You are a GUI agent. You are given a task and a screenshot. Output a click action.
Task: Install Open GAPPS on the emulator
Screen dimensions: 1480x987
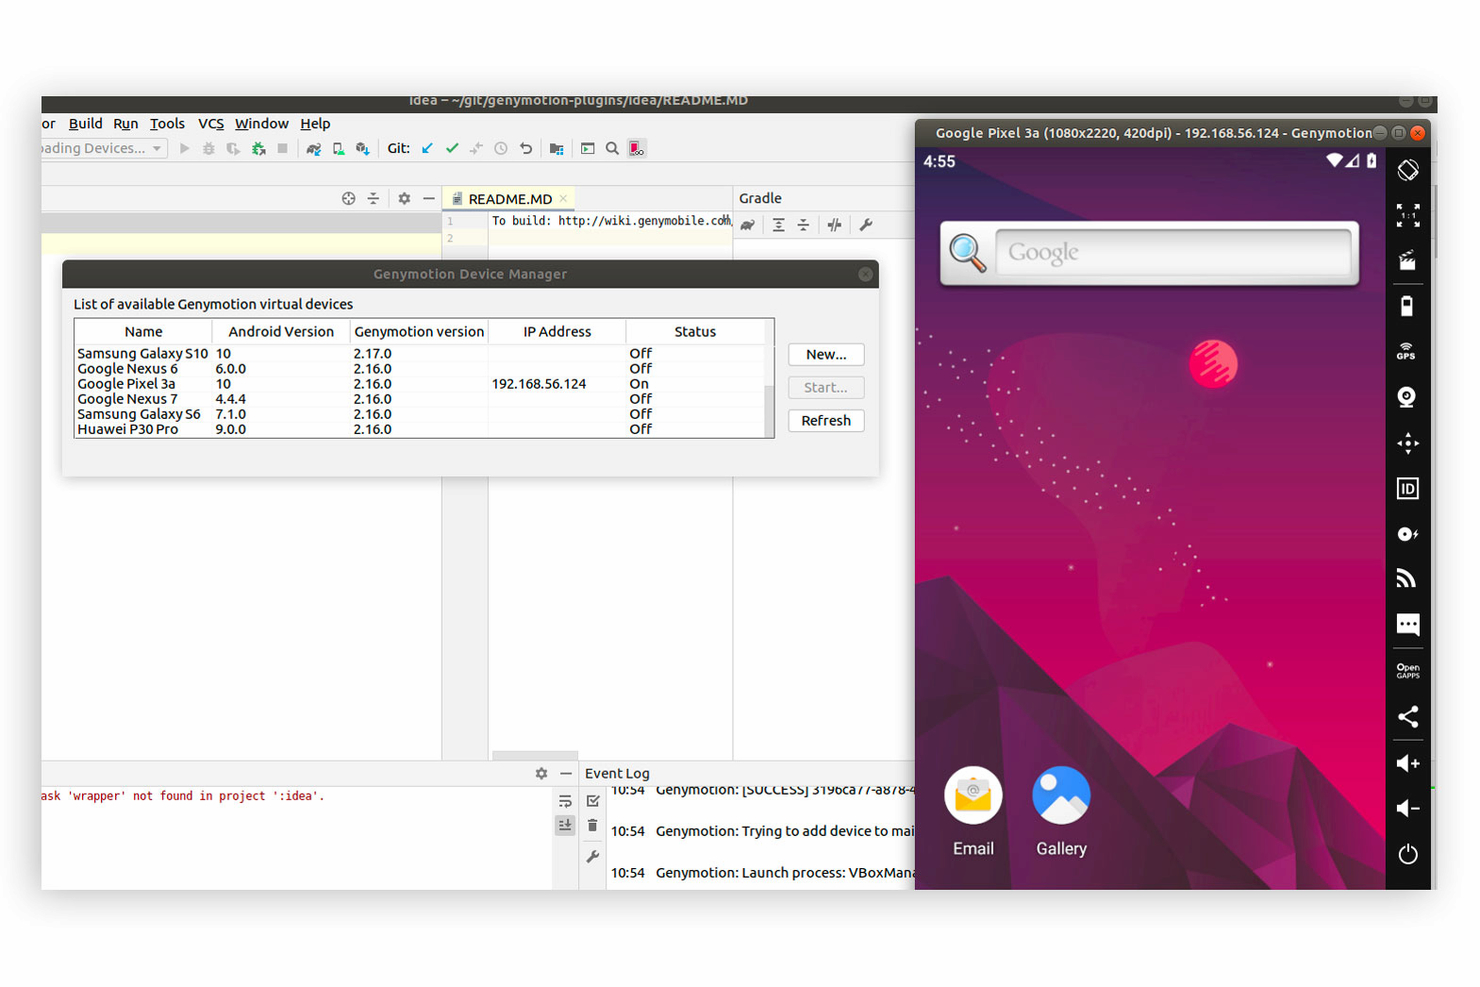tap(1407, 669)
